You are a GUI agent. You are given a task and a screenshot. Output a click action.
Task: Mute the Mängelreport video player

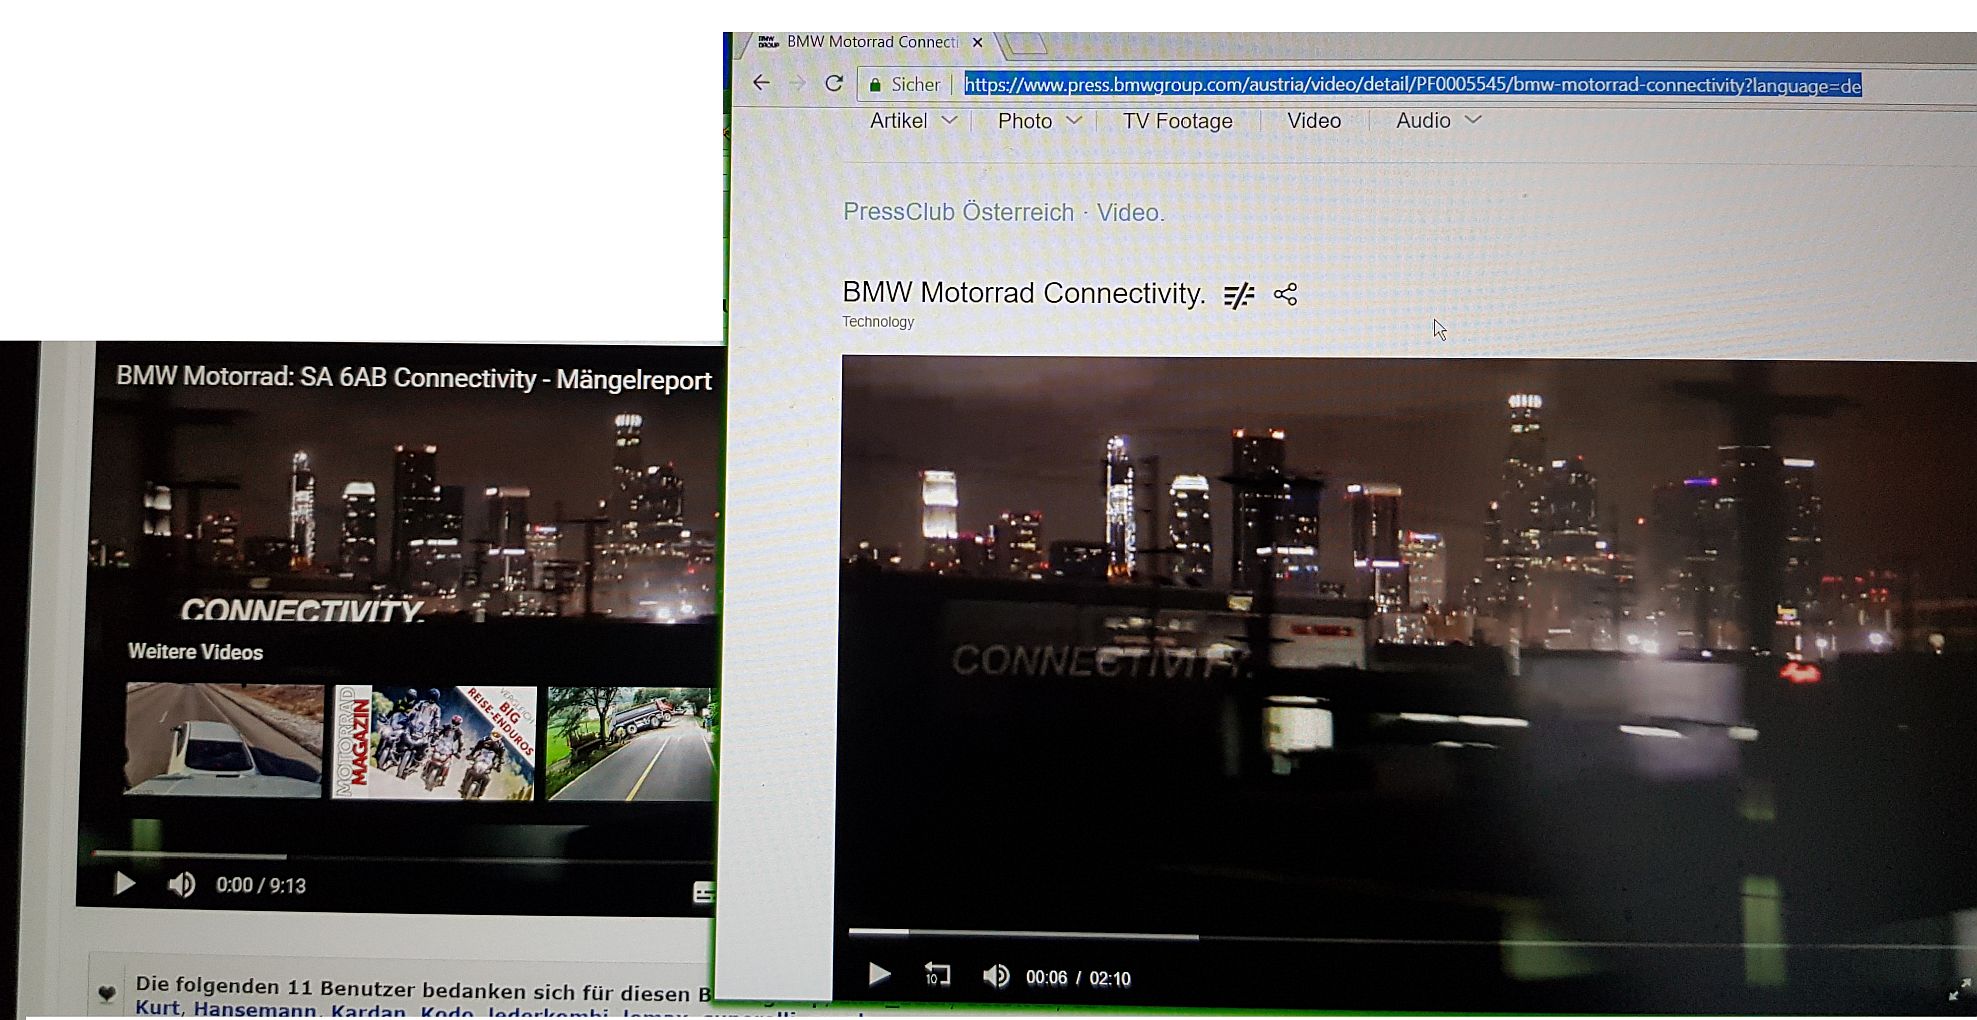point(181,885)
